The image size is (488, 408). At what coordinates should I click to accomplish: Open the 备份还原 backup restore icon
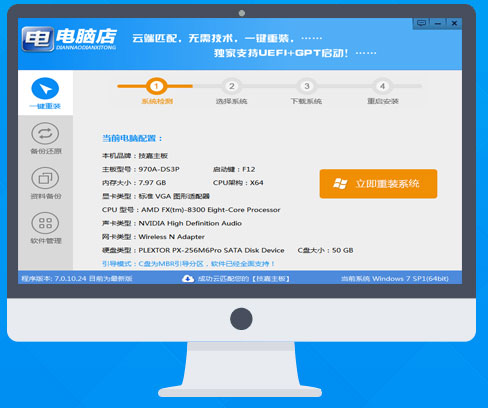point(45,133)
